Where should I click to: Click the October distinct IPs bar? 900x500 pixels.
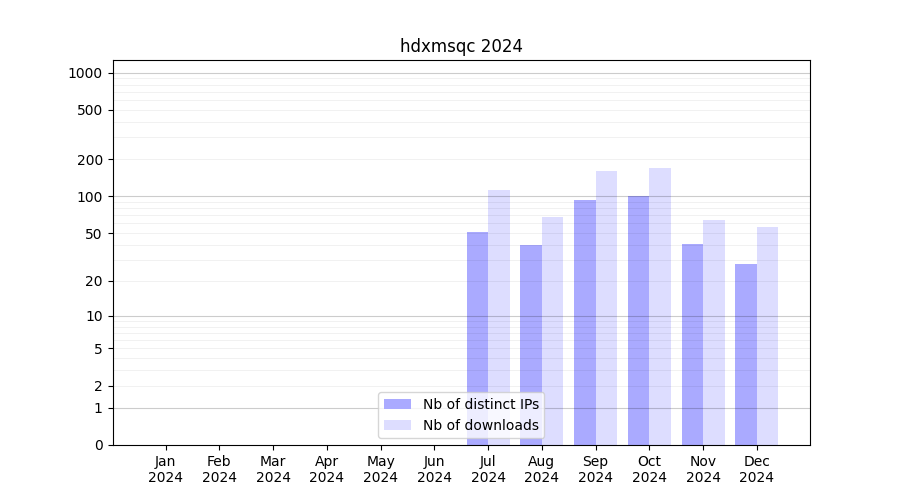(638, 320)
